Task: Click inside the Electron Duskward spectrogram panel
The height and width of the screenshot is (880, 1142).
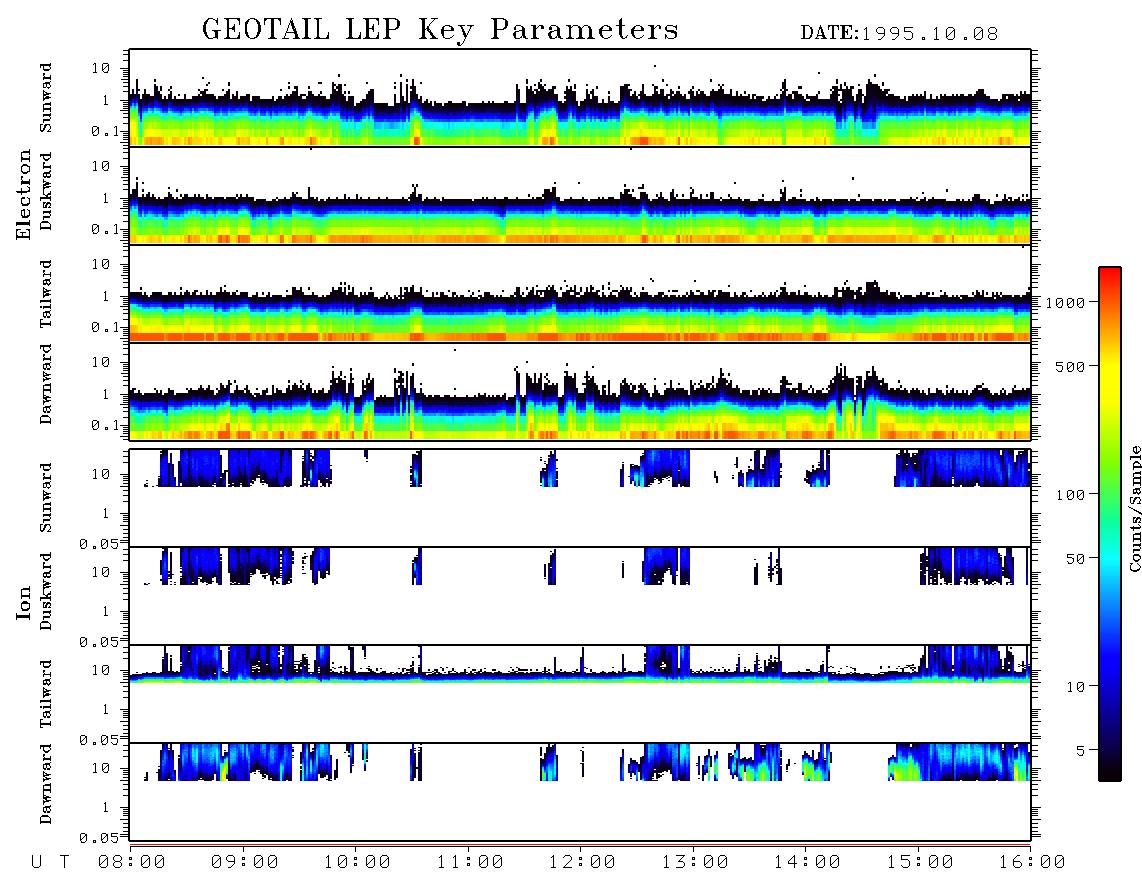Action: 580,195
